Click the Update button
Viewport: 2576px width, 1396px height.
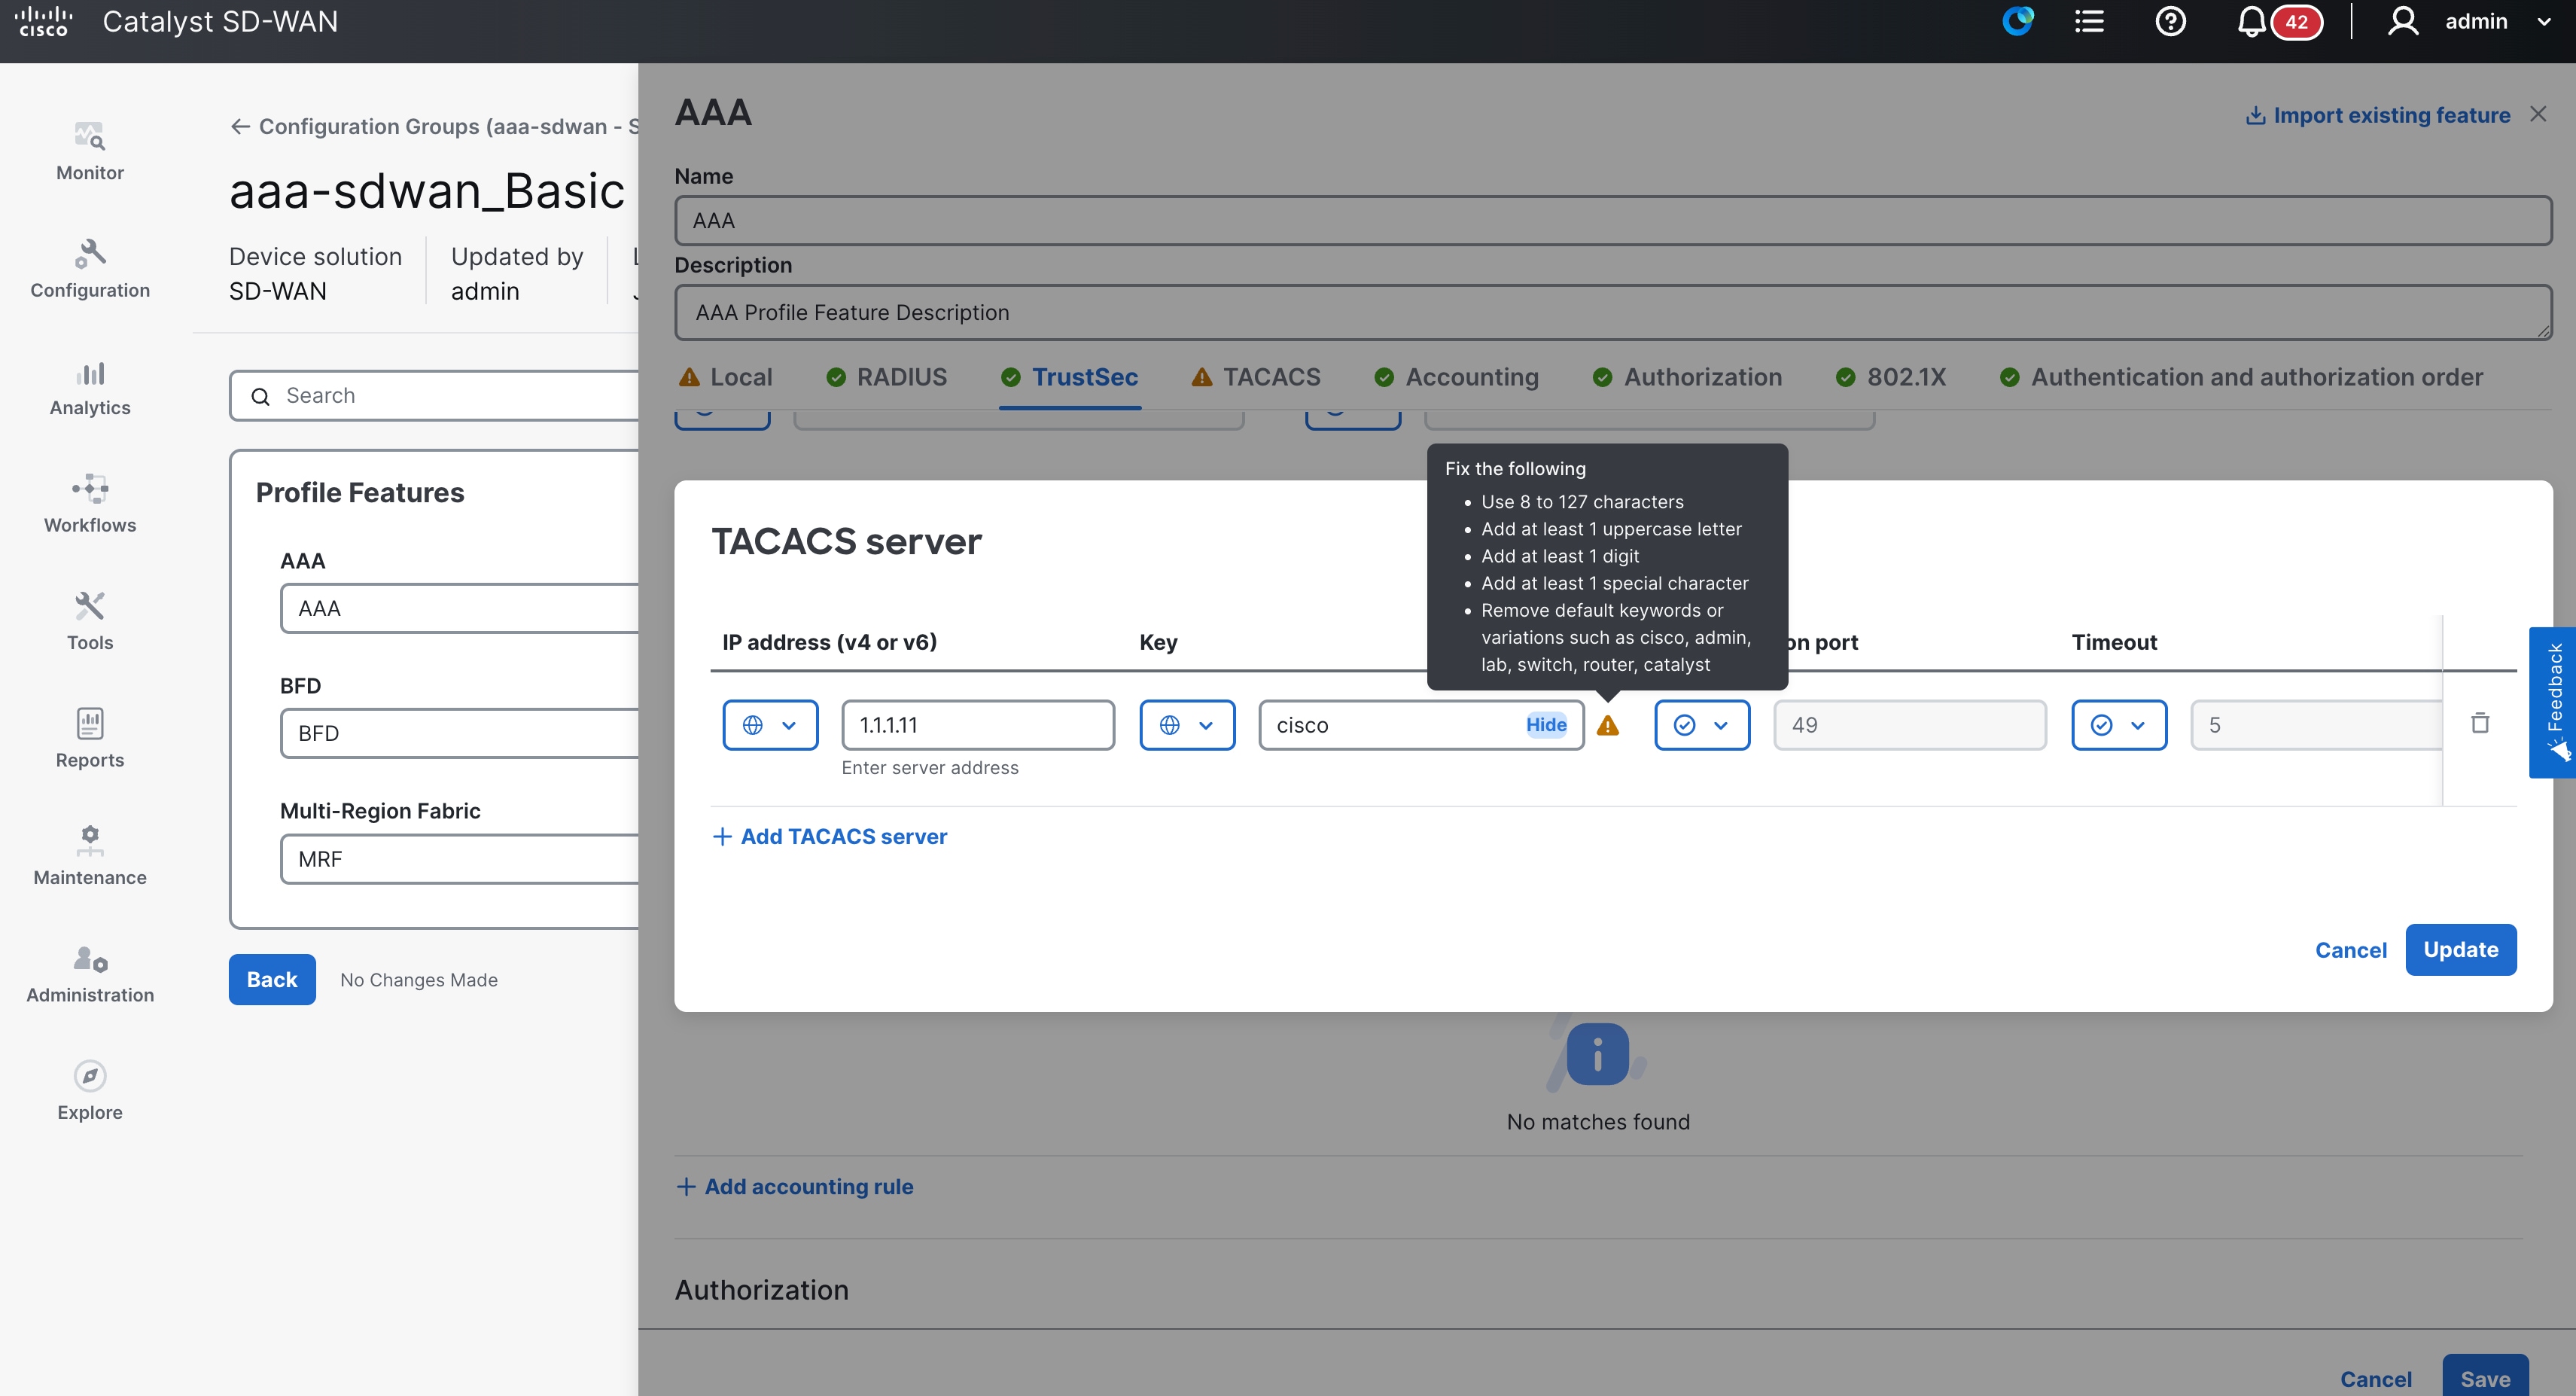(2460, 950)
